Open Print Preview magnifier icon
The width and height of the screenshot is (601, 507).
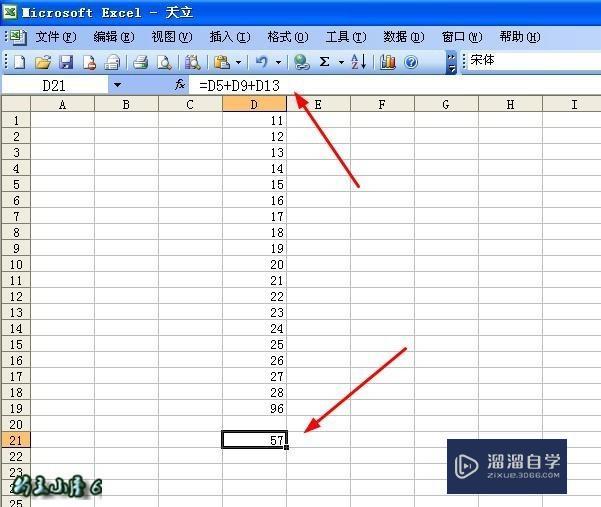point(164,62)
